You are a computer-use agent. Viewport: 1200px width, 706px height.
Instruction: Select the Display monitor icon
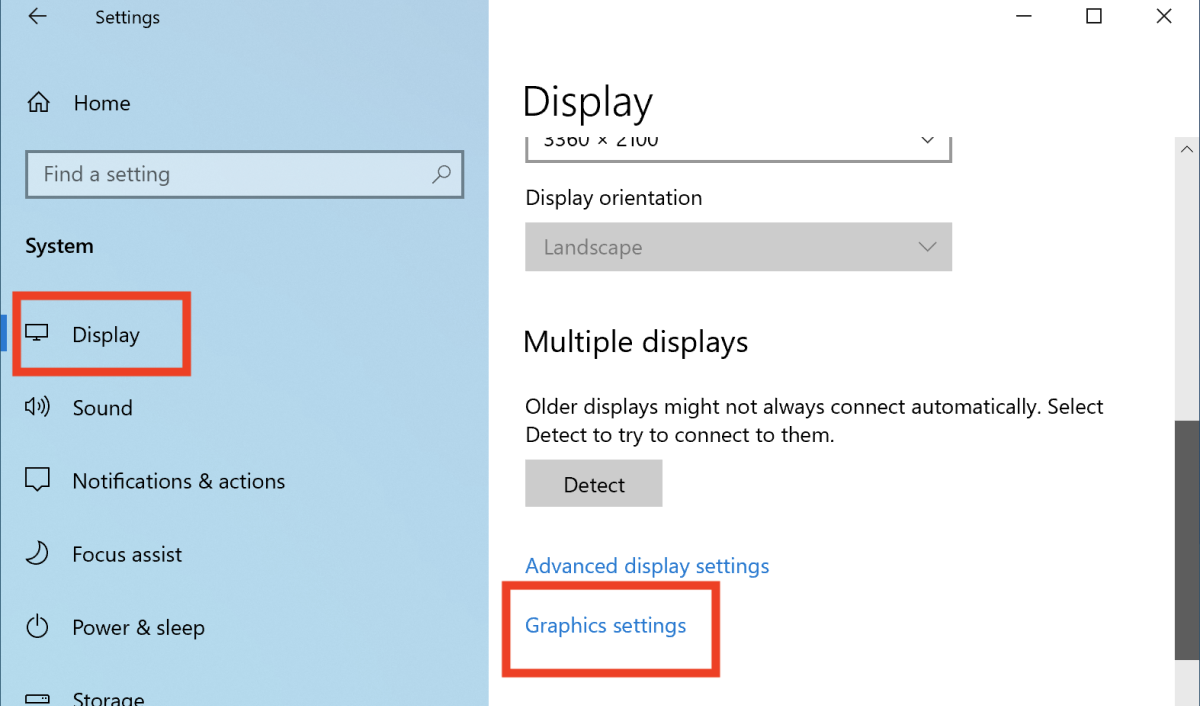click(x=37, y=334)
